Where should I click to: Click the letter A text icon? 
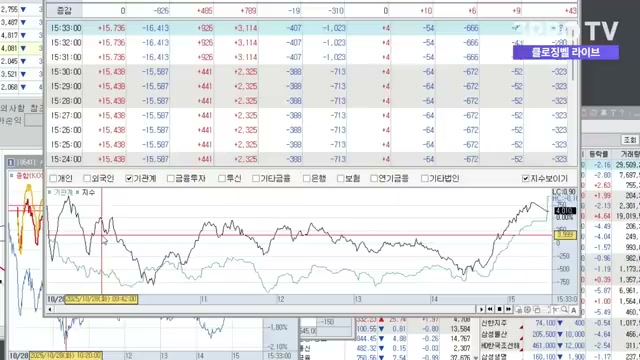point(573,310)
